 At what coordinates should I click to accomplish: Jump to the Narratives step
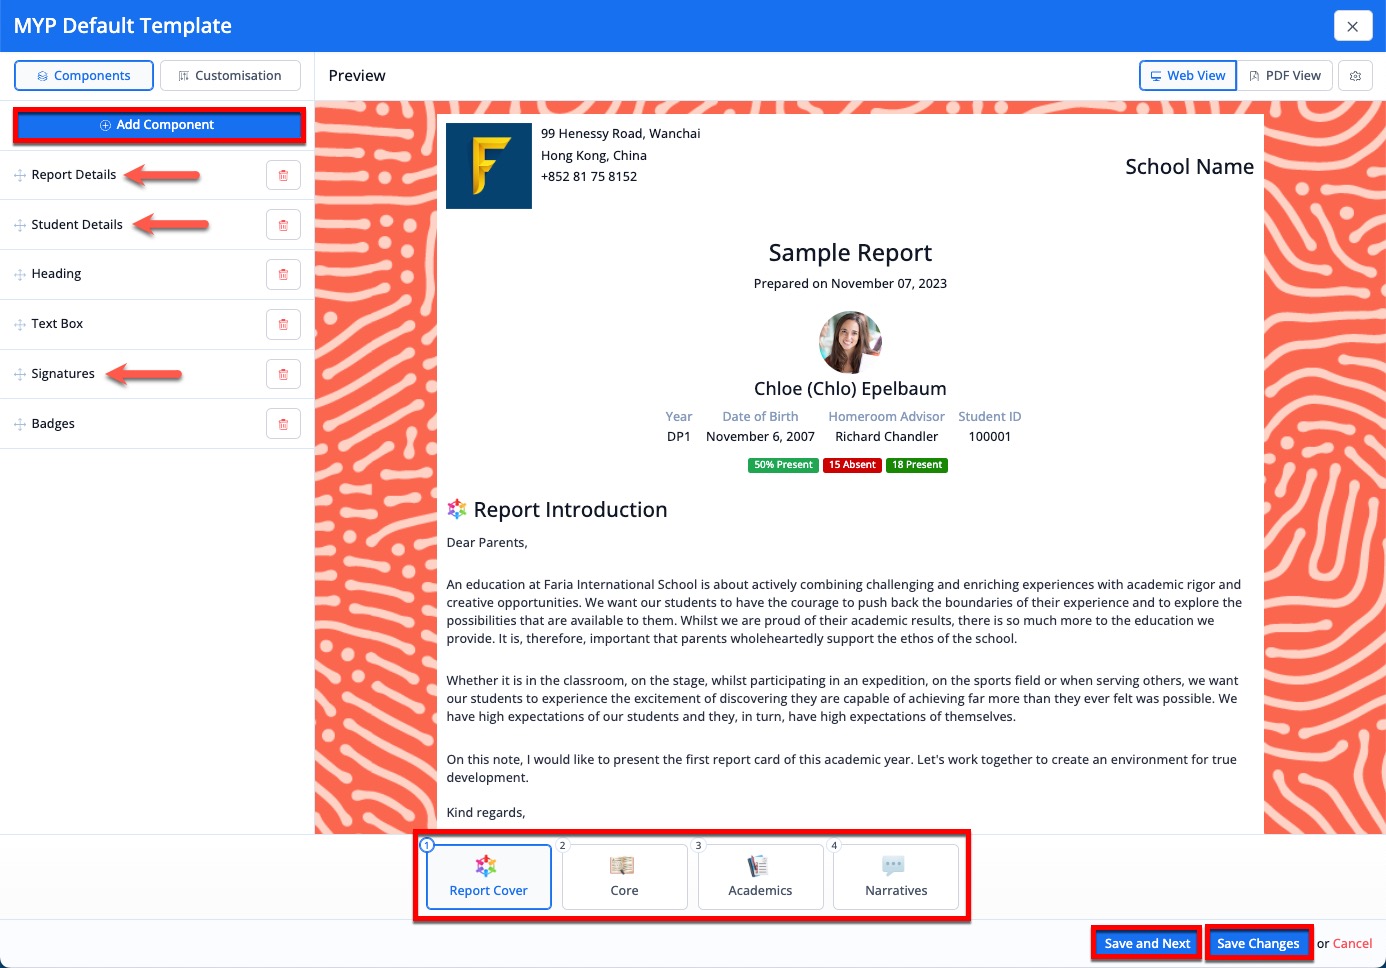897,877
